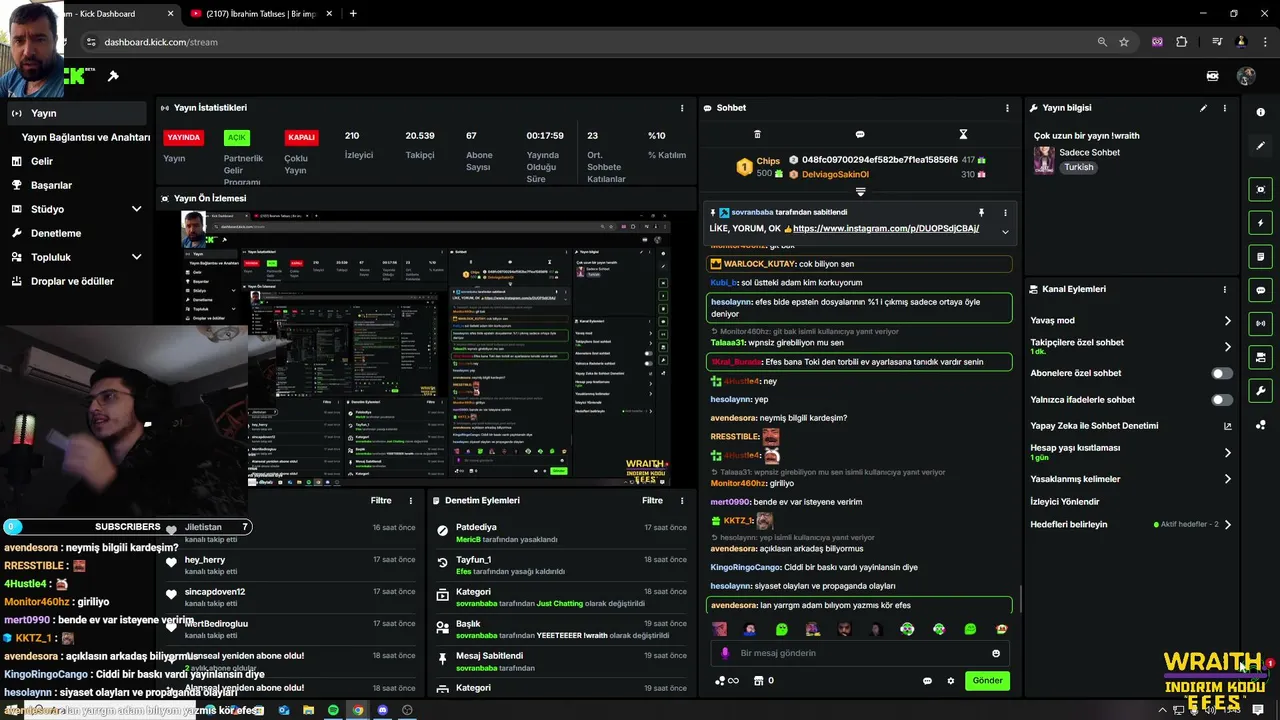The image size is (1280, 720).
Task: Click the microphone icon in message field
Action: [725, 653]
